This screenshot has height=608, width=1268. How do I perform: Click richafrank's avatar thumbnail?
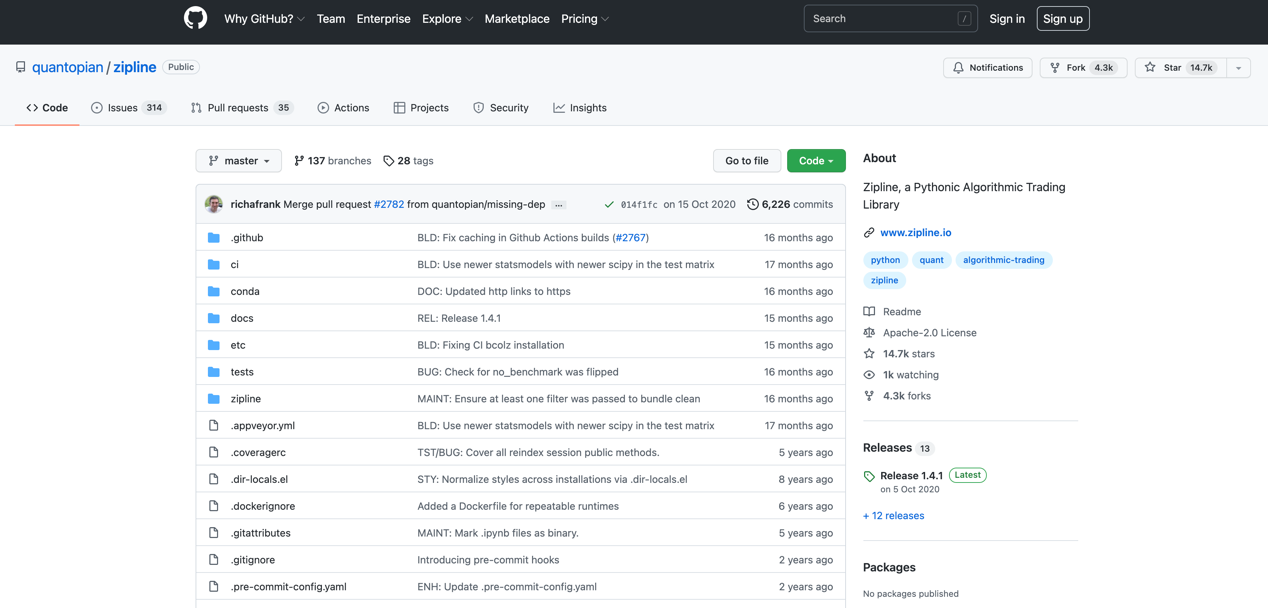tap(214, 204)
